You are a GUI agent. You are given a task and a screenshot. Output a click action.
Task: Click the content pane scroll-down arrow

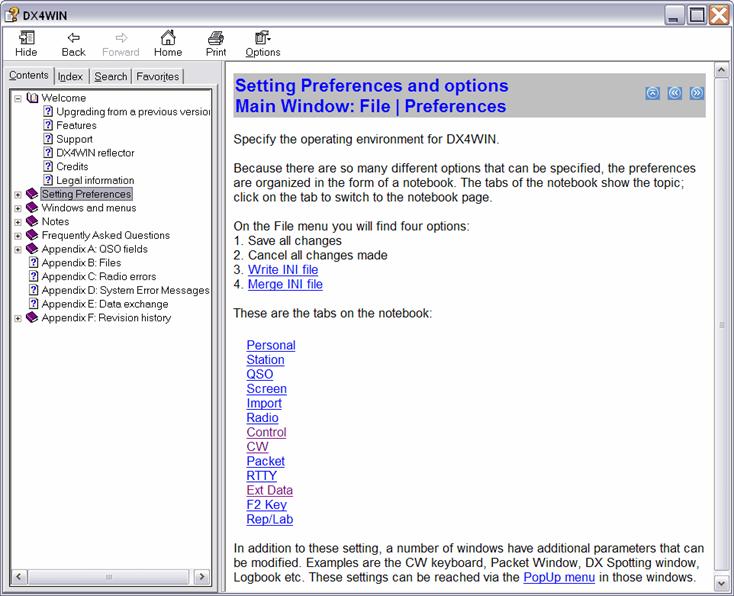[x=721, y=583]
